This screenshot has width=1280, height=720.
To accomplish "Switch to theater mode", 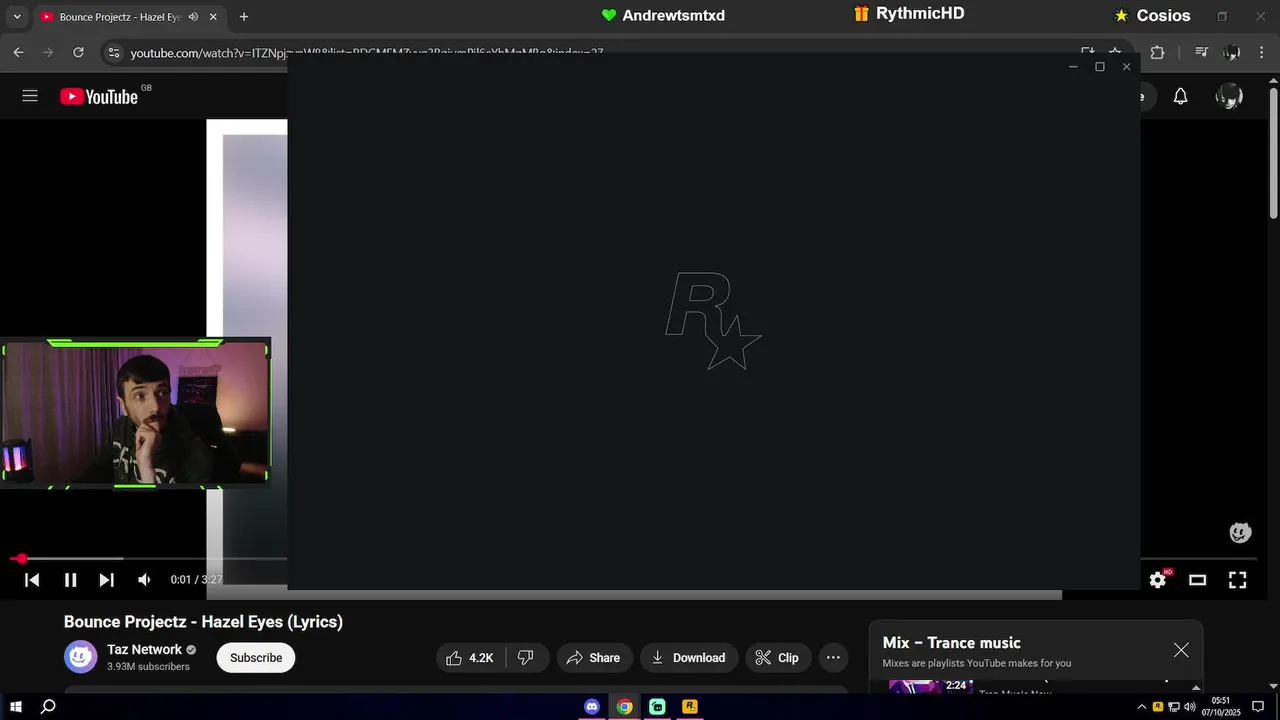I will (1197, 580).
